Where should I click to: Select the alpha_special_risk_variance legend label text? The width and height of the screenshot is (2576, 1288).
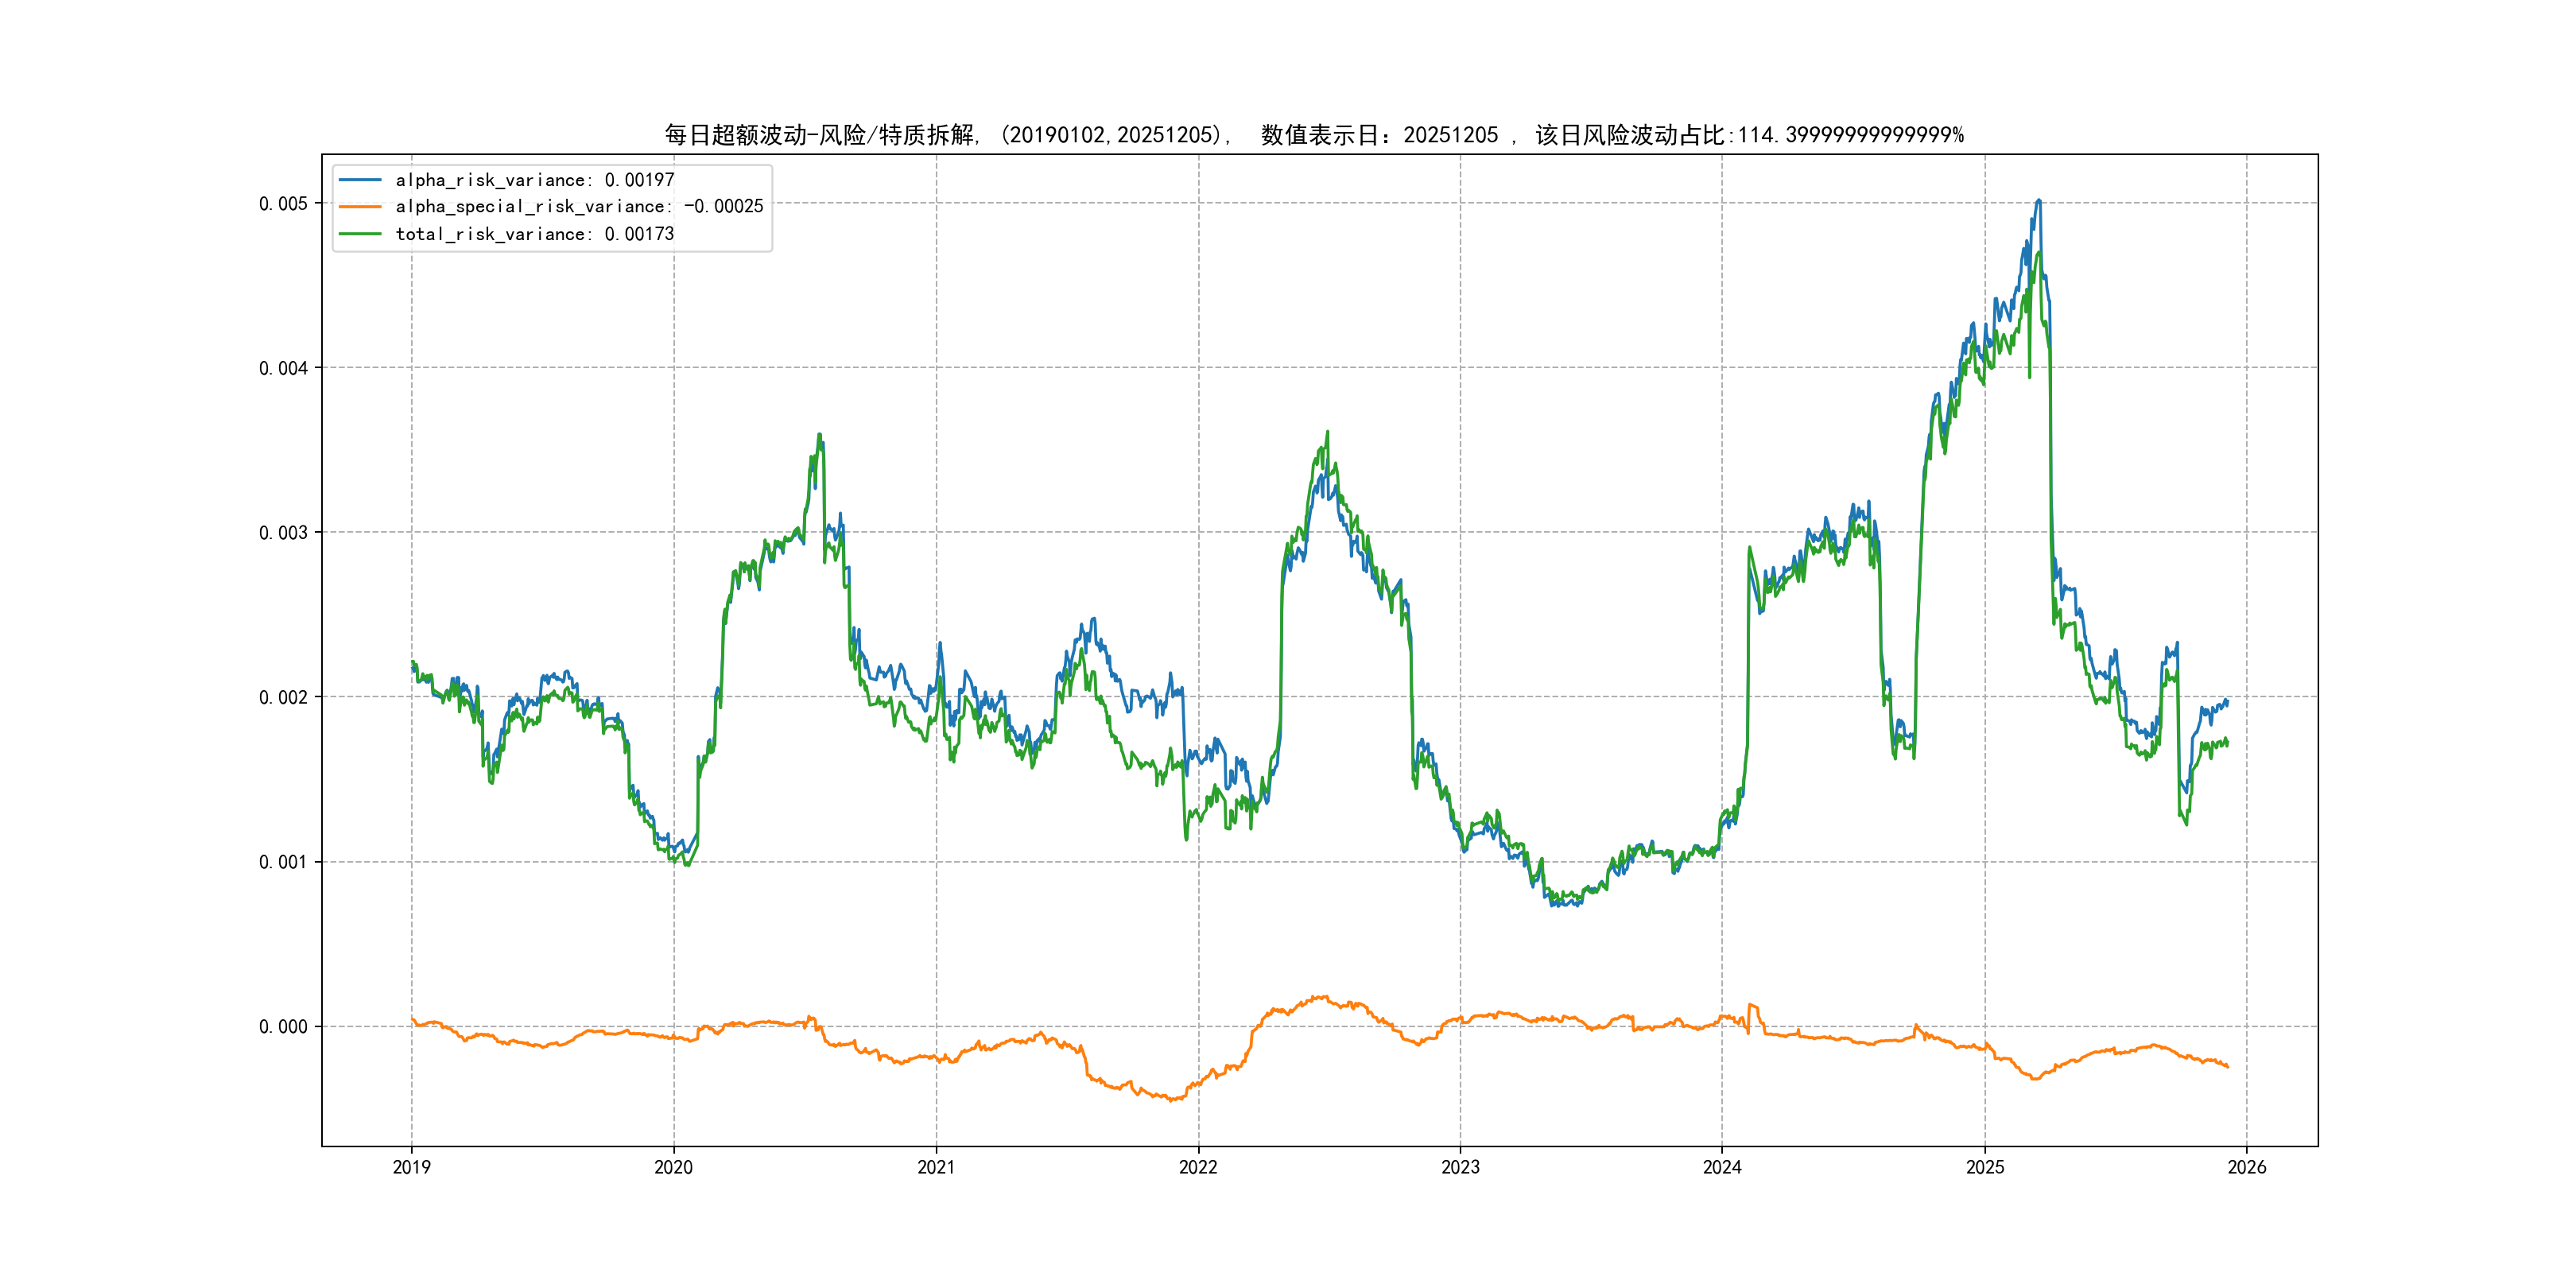pos(579,207)
